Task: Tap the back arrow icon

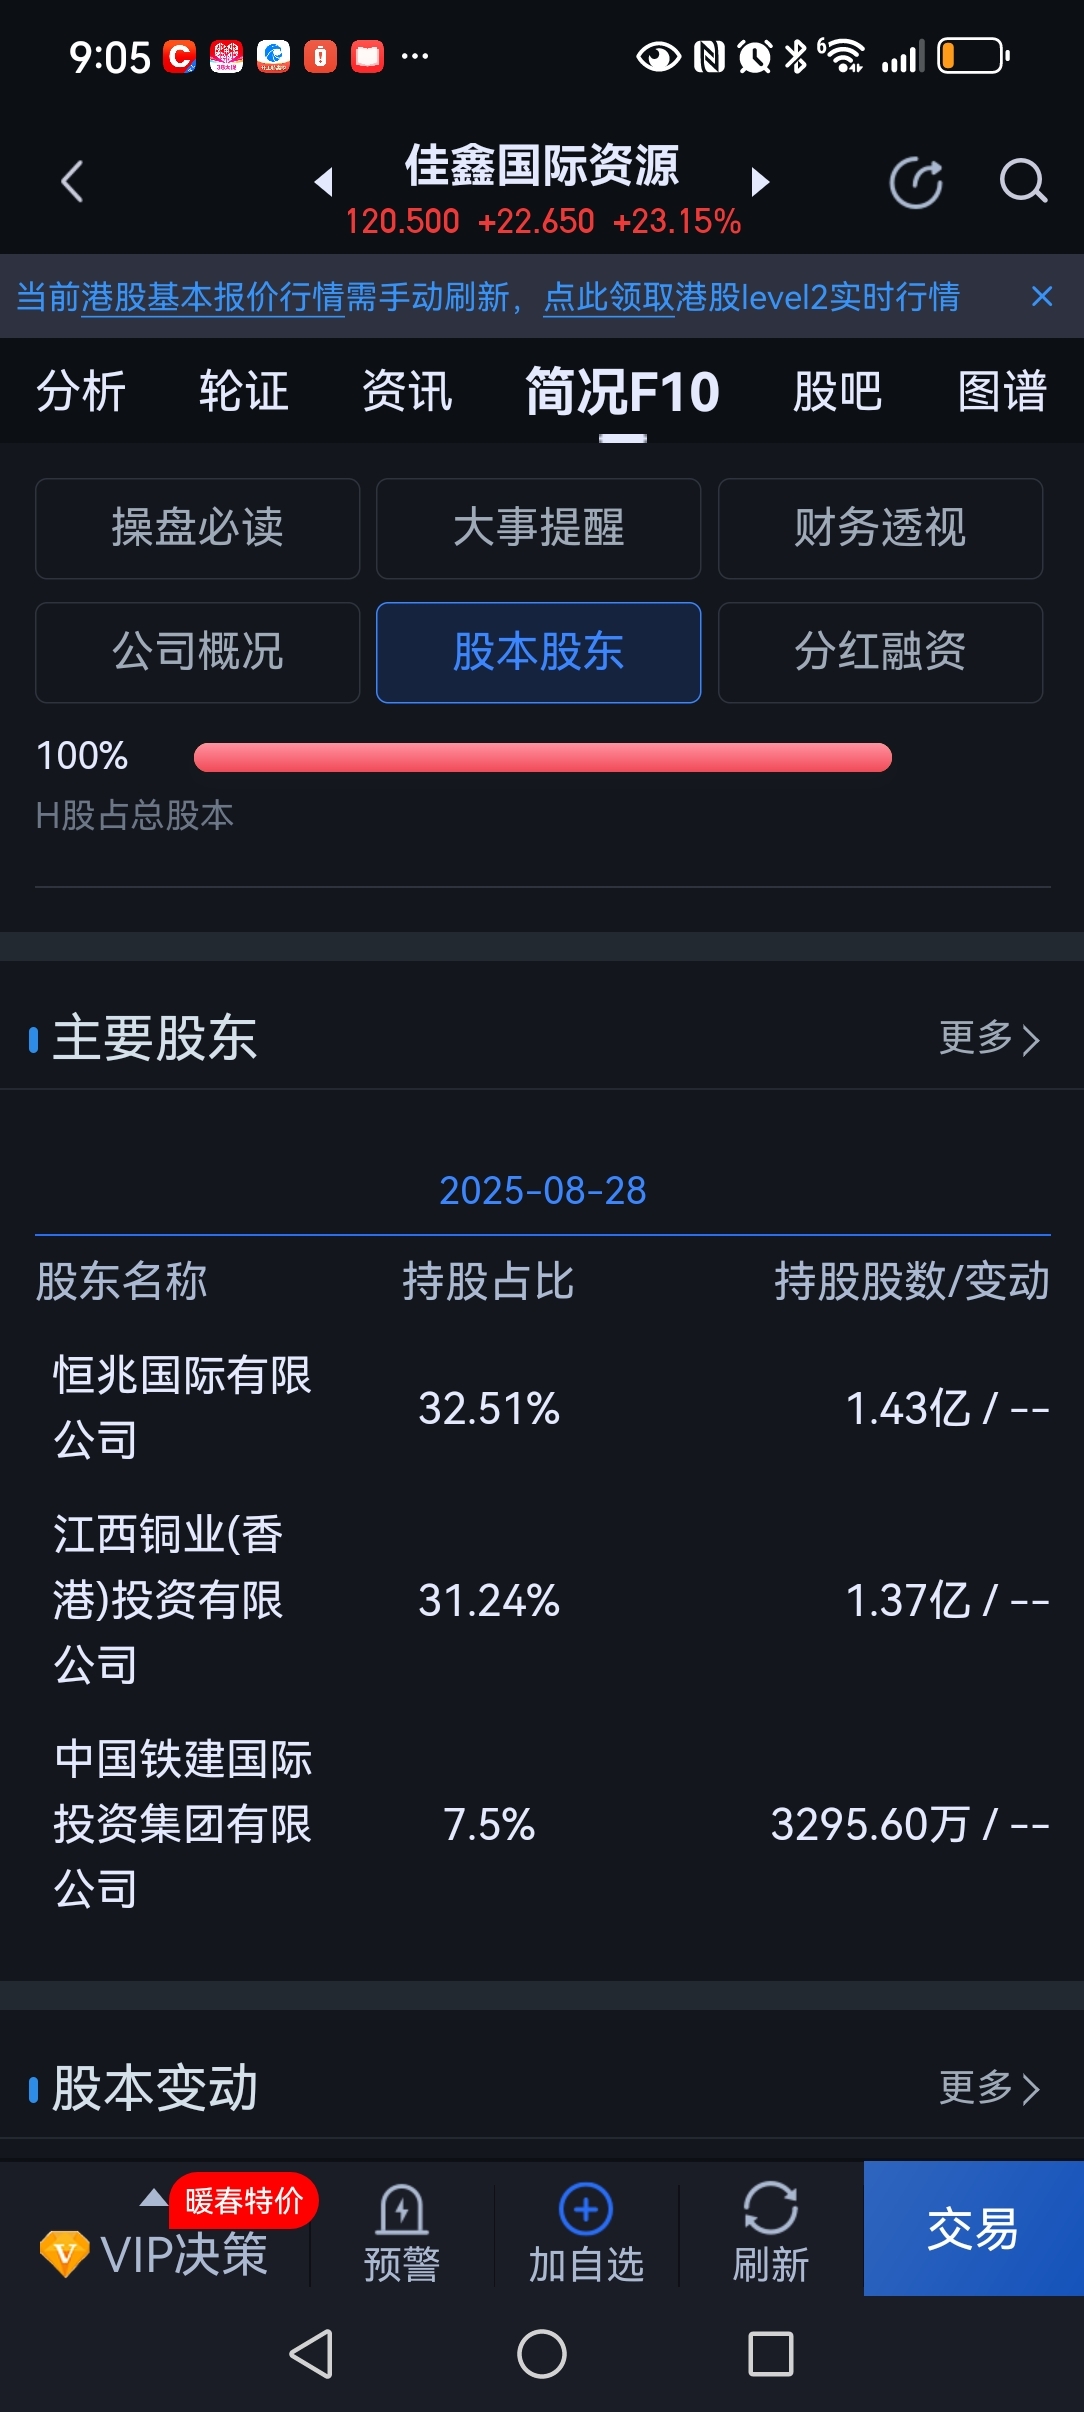Action: coord(72,182)
